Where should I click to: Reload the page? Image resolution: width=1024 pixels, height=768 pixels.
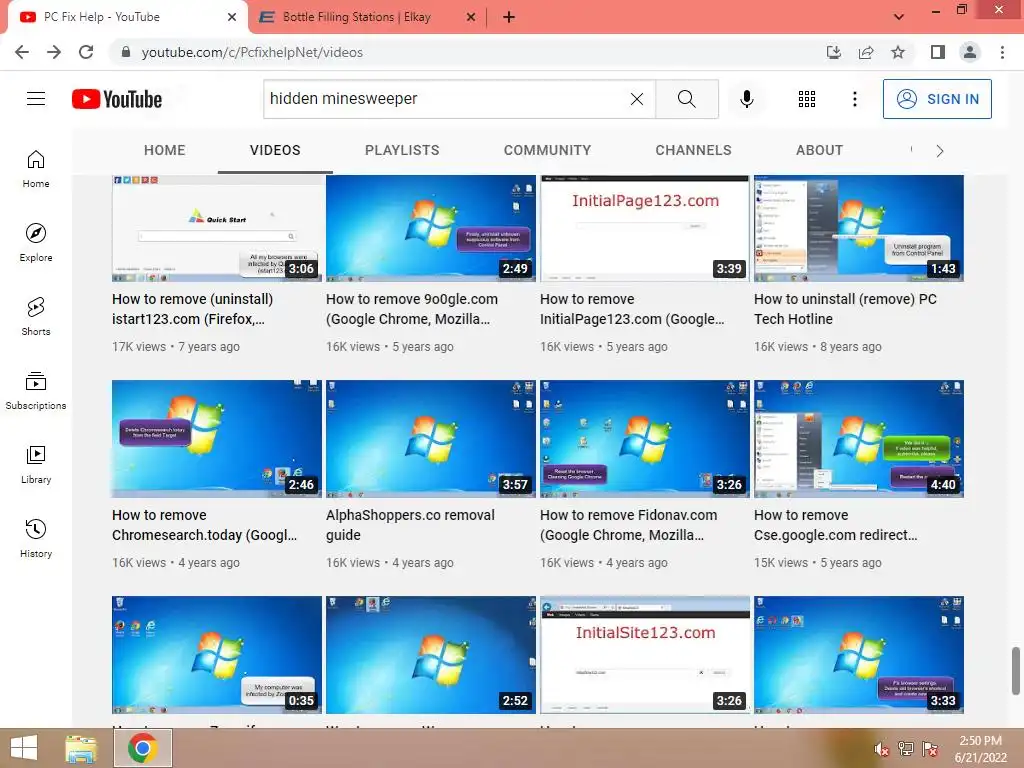click(x=86, y=52)
